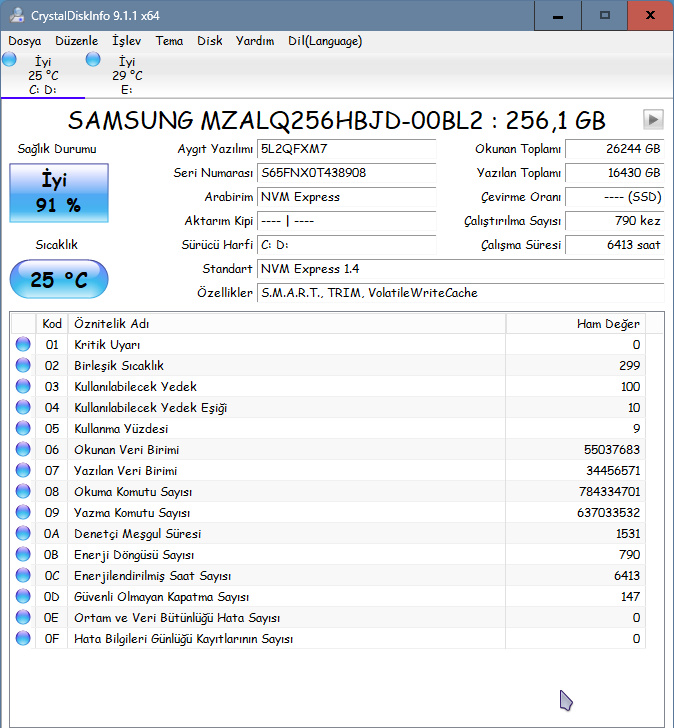Click the raw value 637033532
The height and width of the screenshot is (728, 674).
pyautogui.click(x=609, y=513)
